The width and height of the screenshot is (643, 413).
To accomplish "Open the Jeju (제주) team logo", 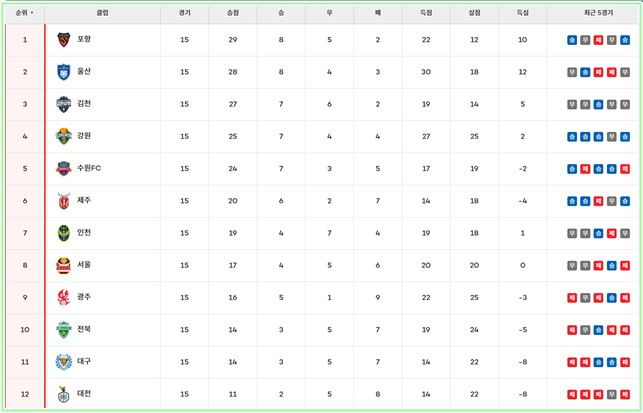I will [64, 201].
